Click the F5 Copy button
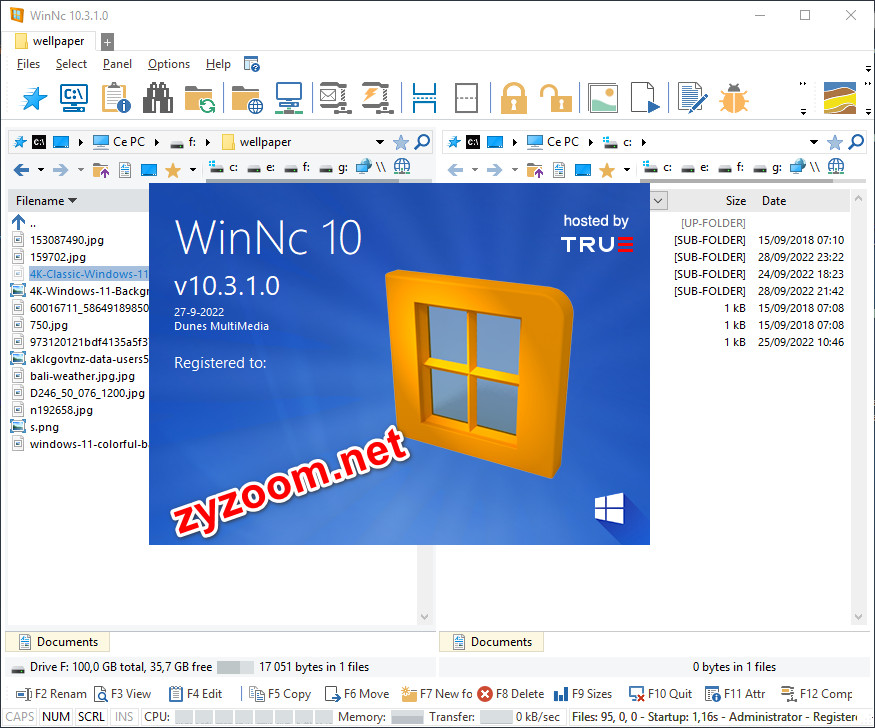The width and height of the screenshot is (875, 728). click(280, 694)
